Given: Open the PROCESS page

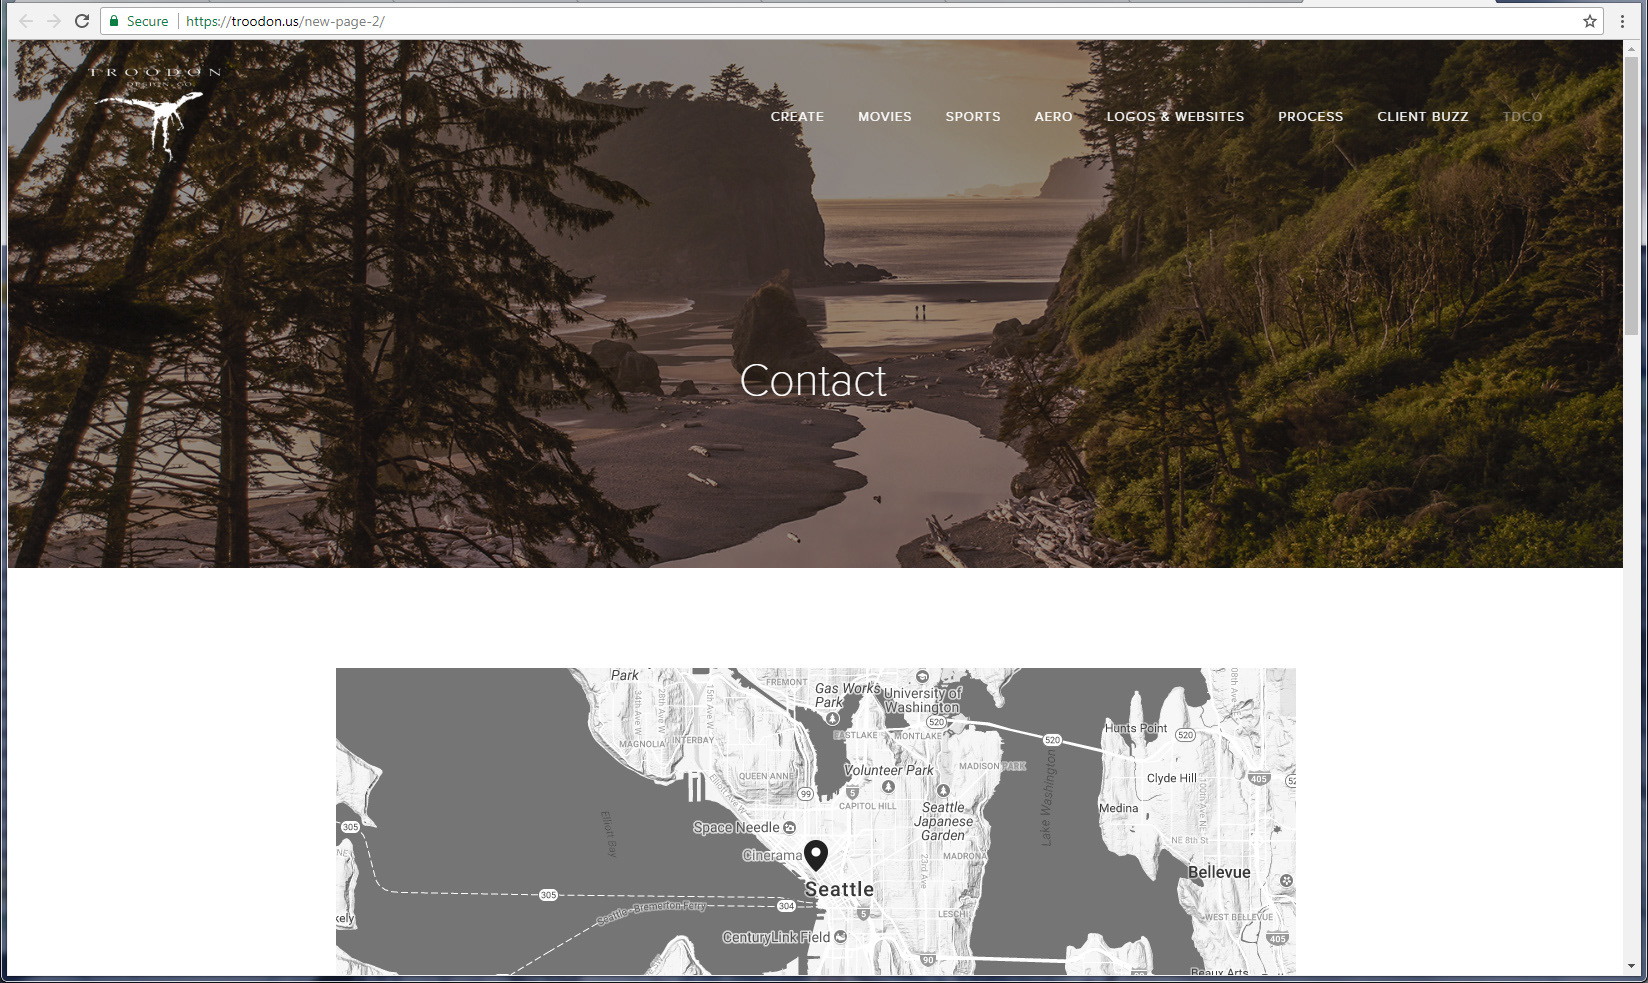Looking at the screenshot, I should pos(1310,117).
